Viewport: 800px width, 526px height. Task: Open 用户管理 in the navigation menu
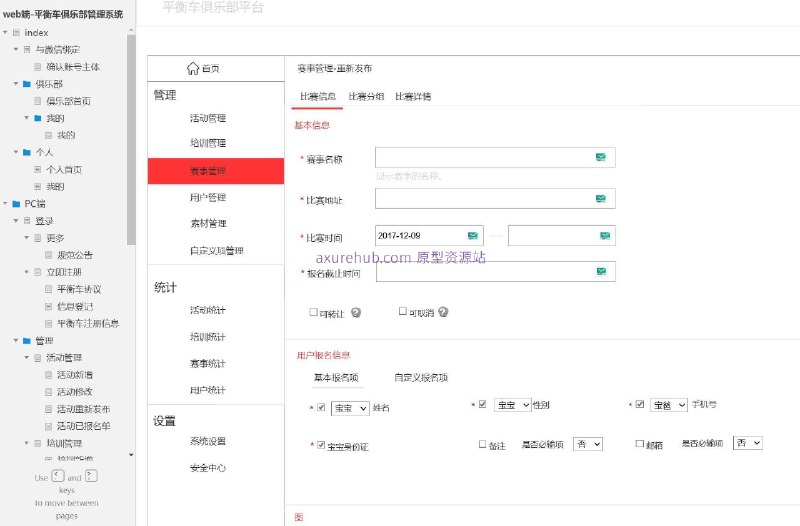tap(208, 197)
